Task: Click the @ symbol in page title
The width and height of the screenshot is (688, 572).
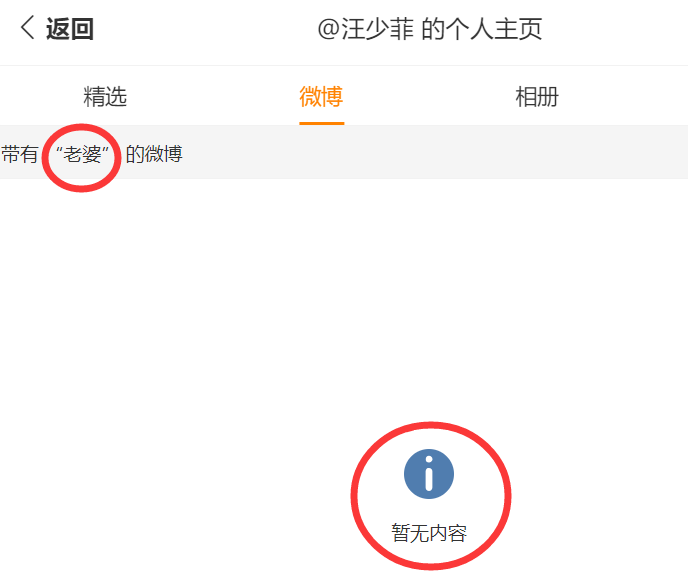Action: 329,29
